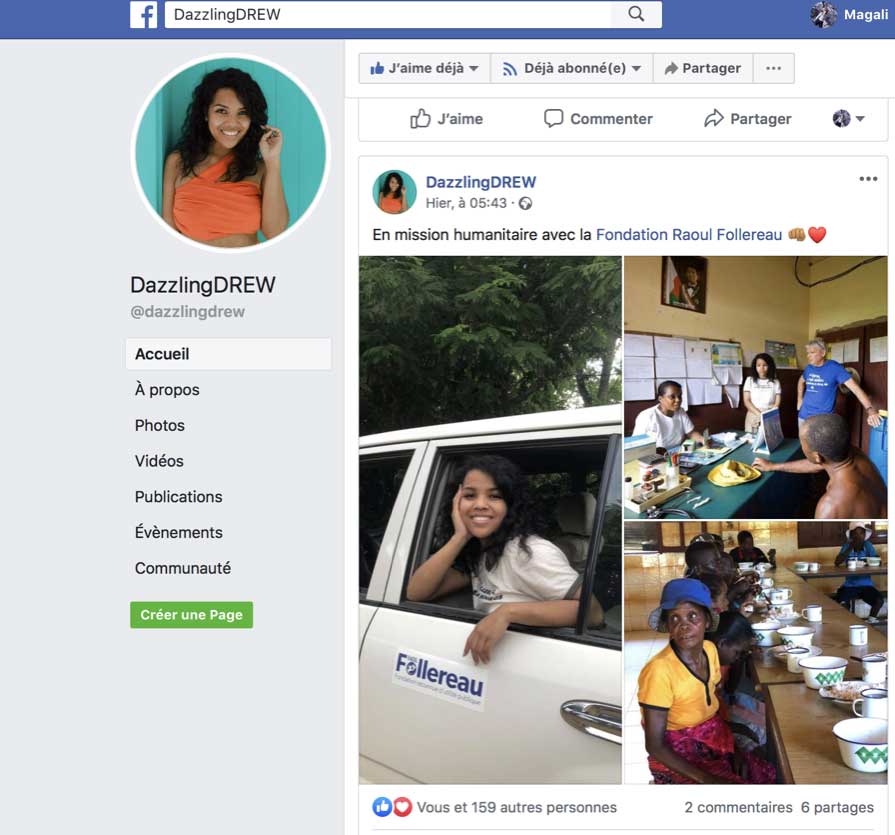Click the Commenter speech bubble icon
Screen dimensions: 895x835
[553, 119]
